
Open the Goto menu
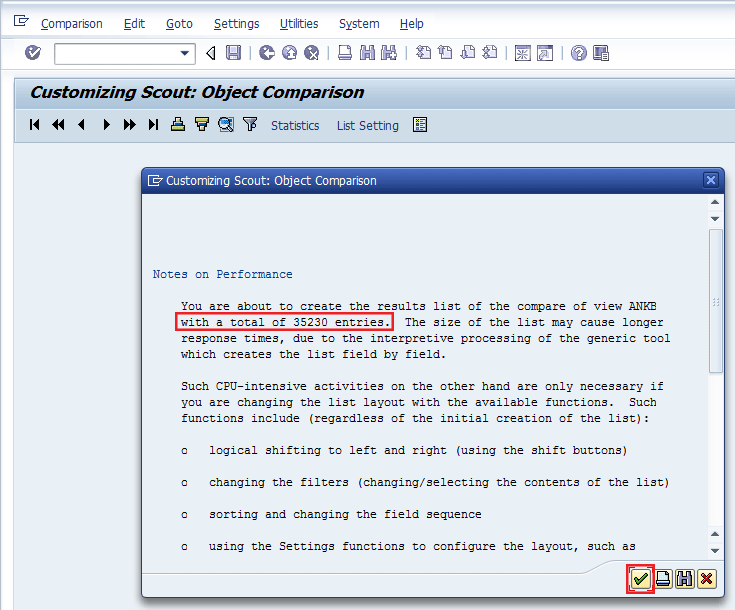[x=179, y=23]
